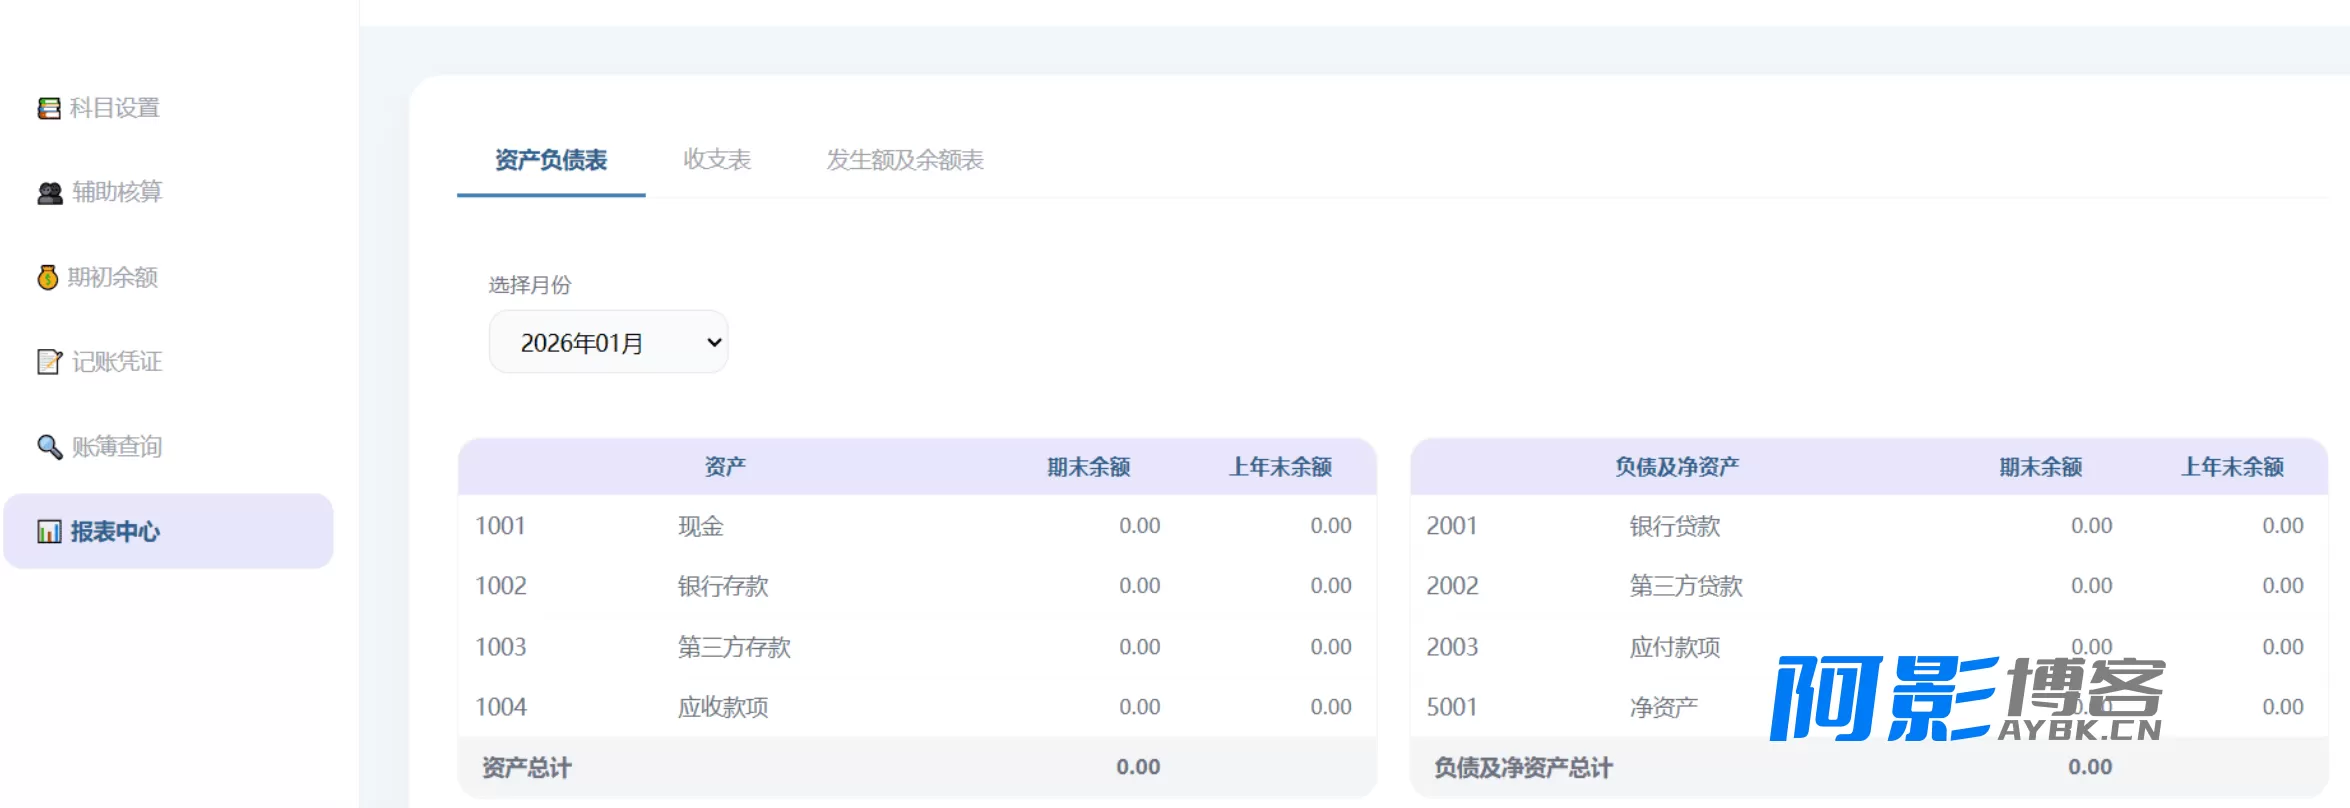Click 净资产 上年末余额 value
The height and width of the screenshot is (808, 2350).
coord(2283,707)
